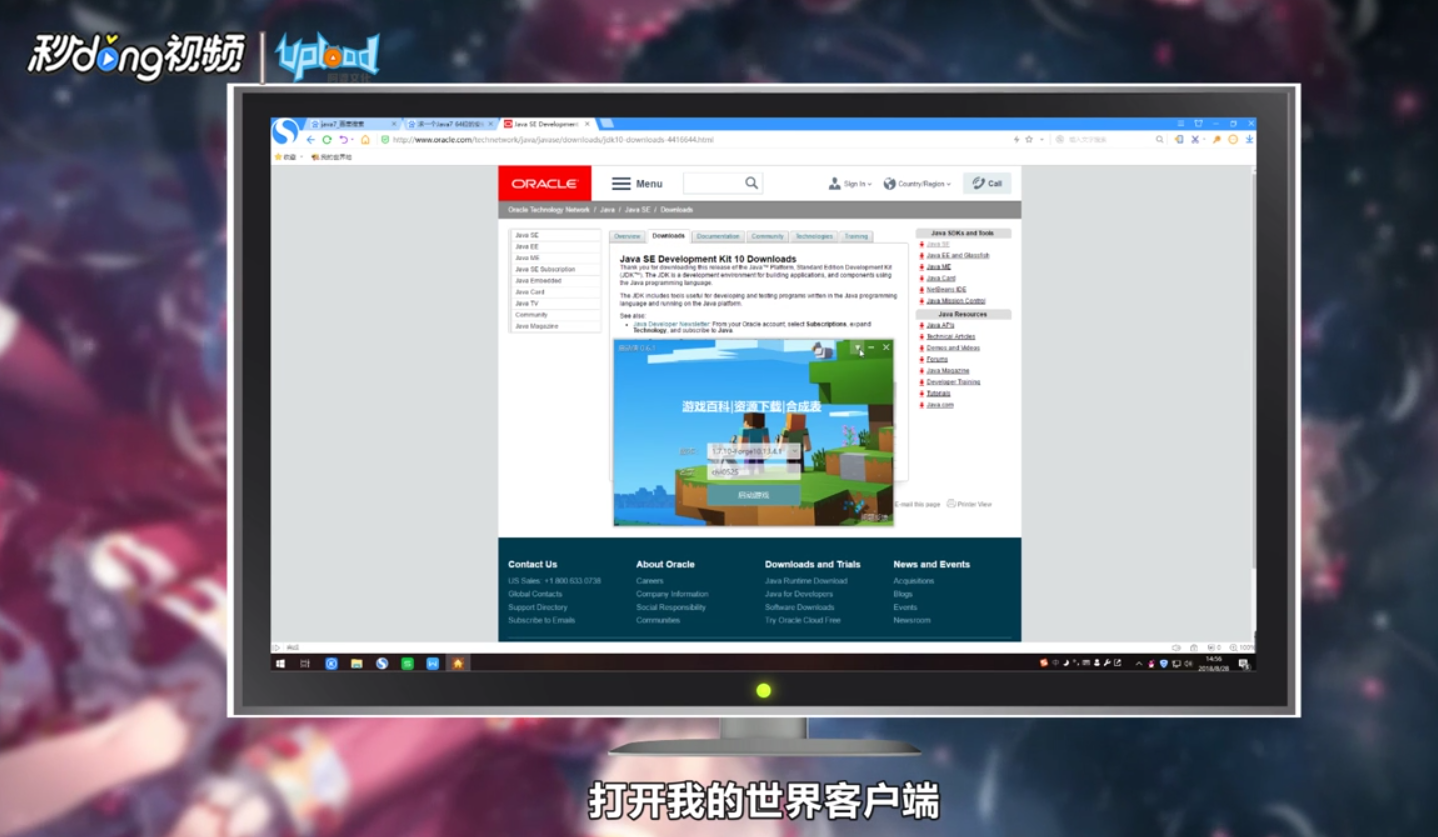Open Demos and Videos link
The height and width of the screenshot is (837, 1438).
(x=952, y=348)
